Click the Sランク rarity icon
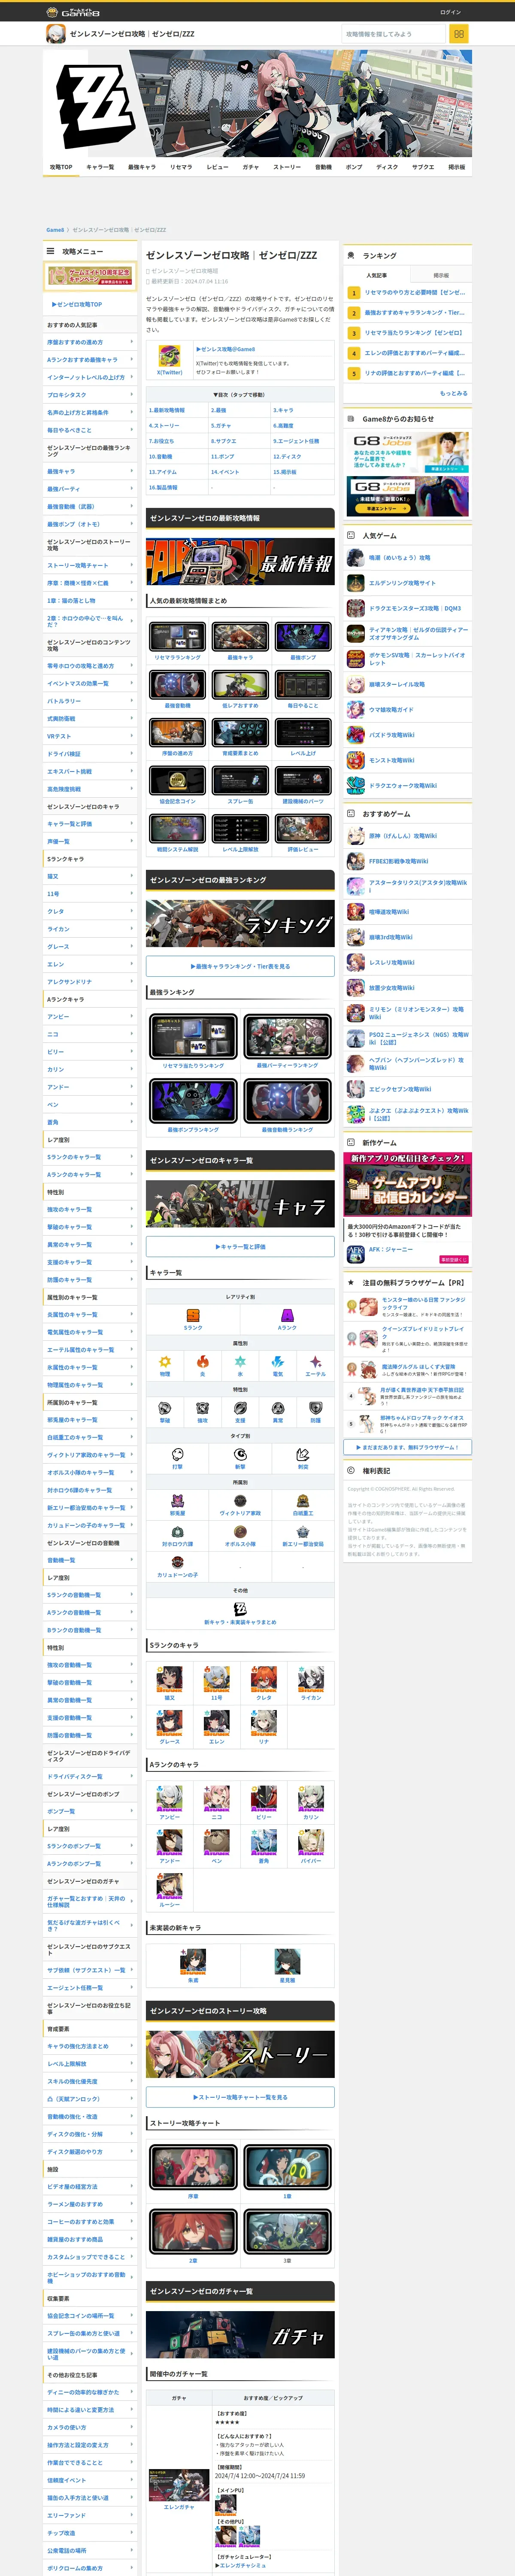 (193, 1316)
